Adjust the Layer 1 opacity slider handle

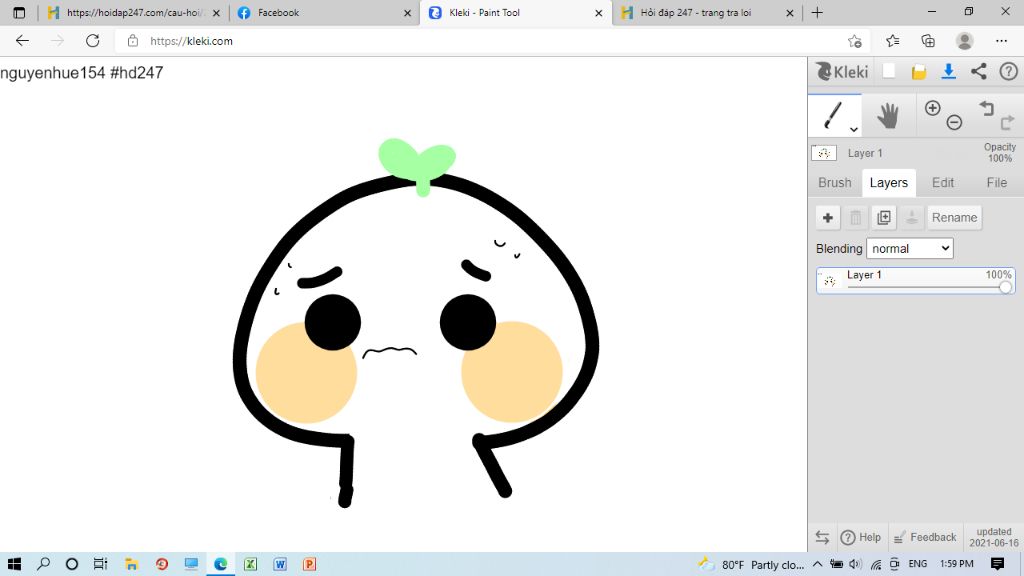click(1005, 287)
